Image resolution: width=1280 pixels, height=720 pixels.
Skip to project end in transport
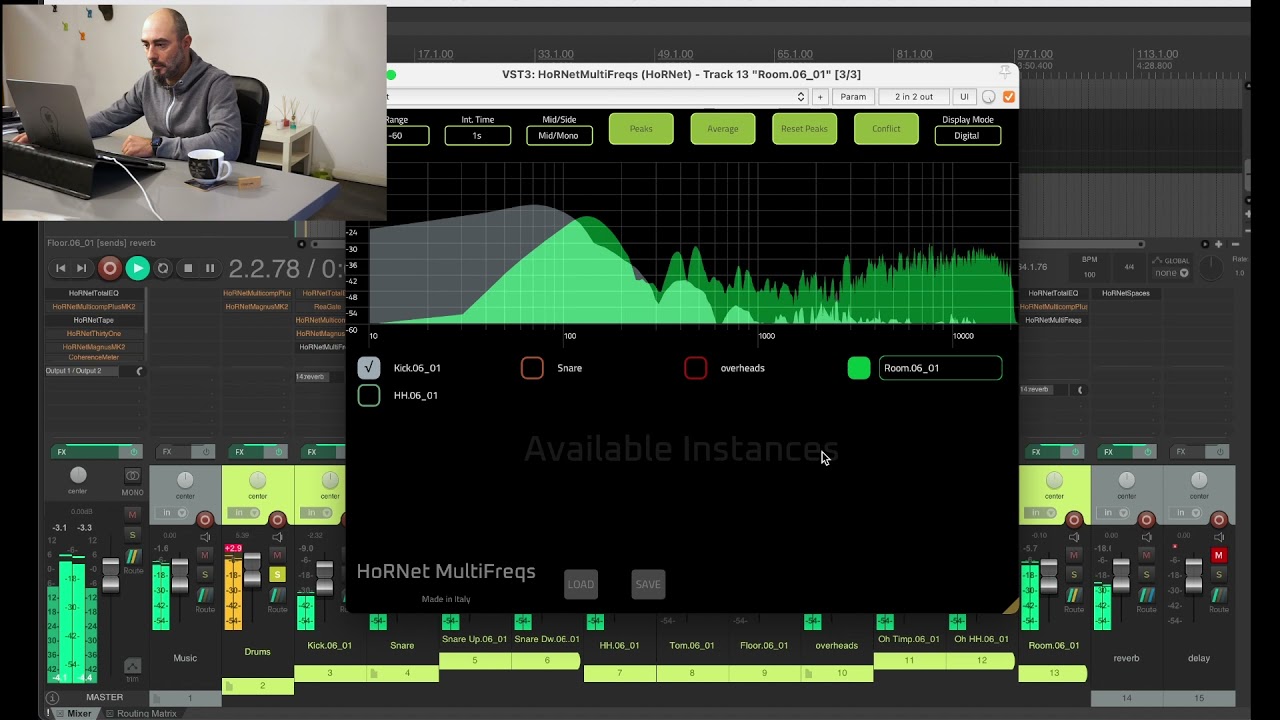pyautogui.click(x=82, y=268)
